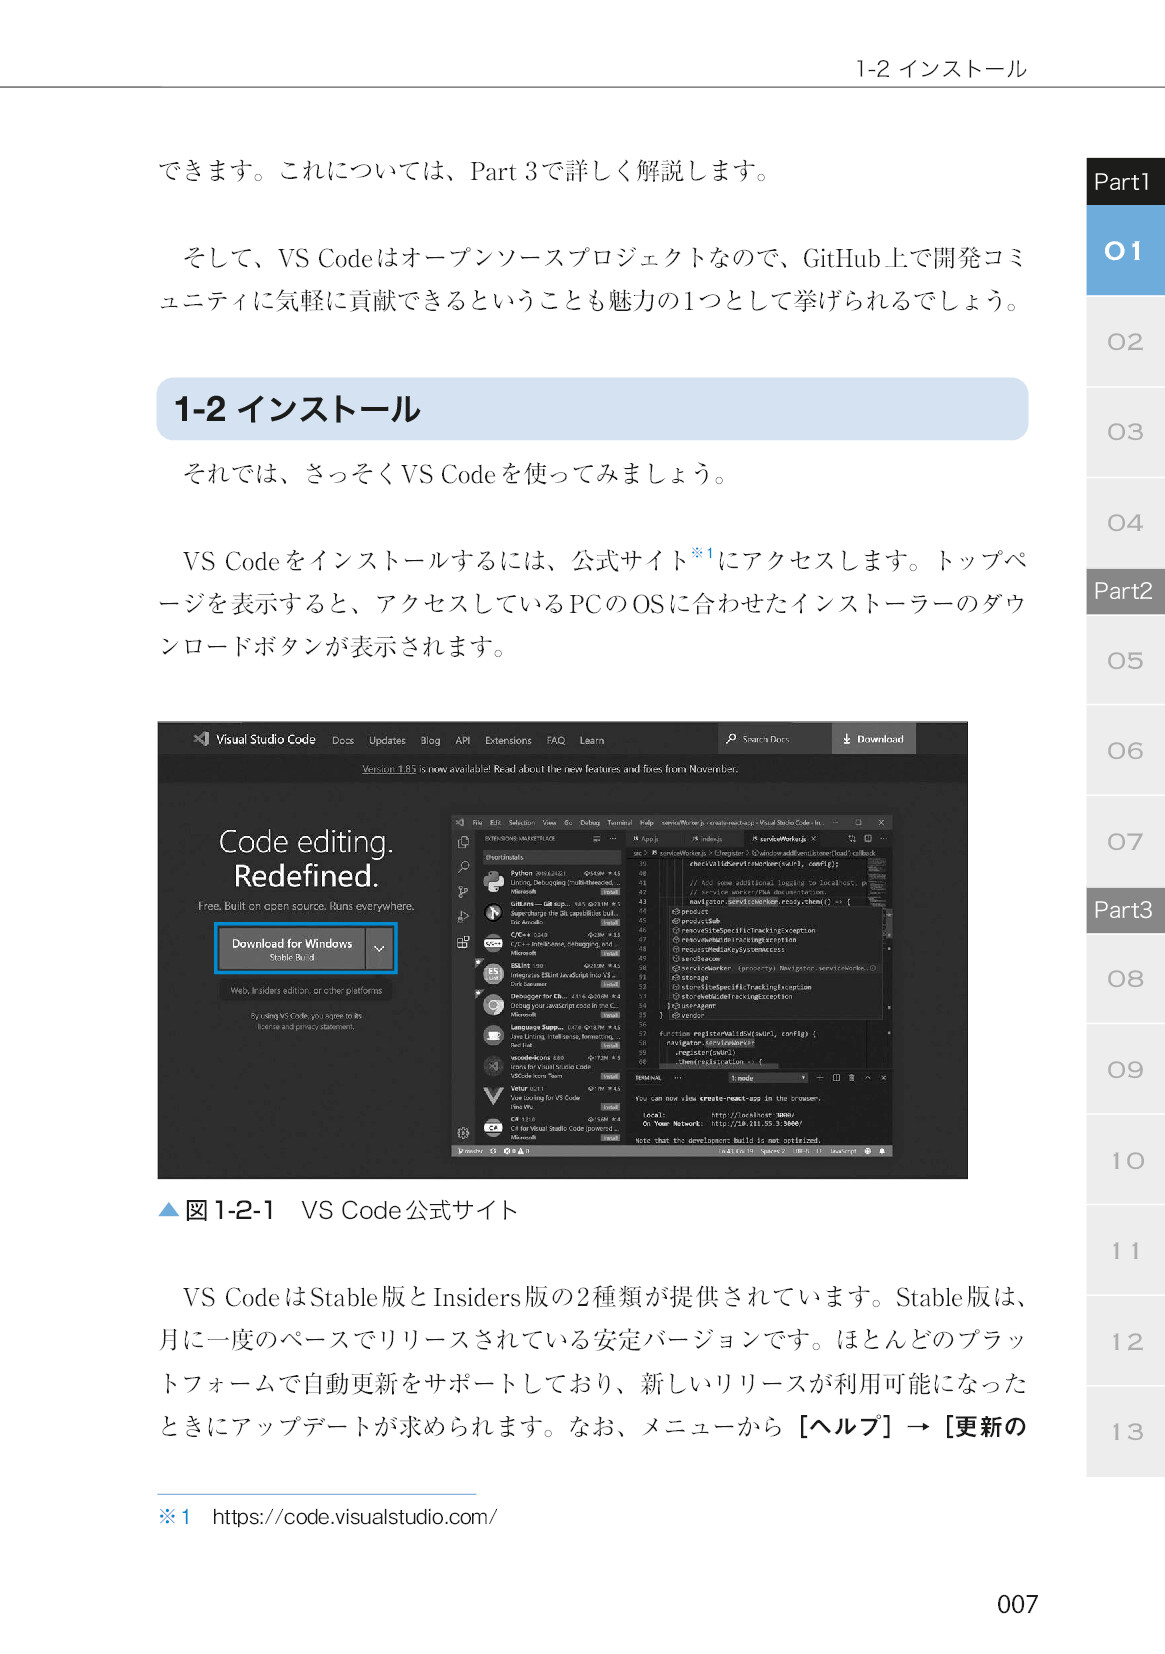This screenshot has height=1654, width=1165.
Task: Open the editor more actions ellipsis menu
Action: (883, 838)
